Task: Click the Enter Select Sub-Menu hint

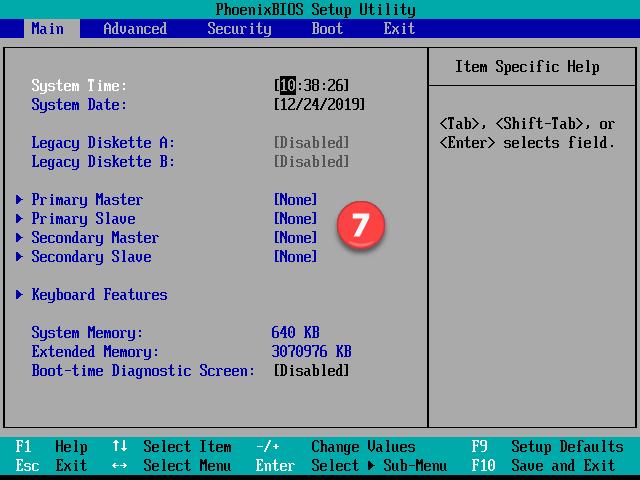Action: coord(351,465)
